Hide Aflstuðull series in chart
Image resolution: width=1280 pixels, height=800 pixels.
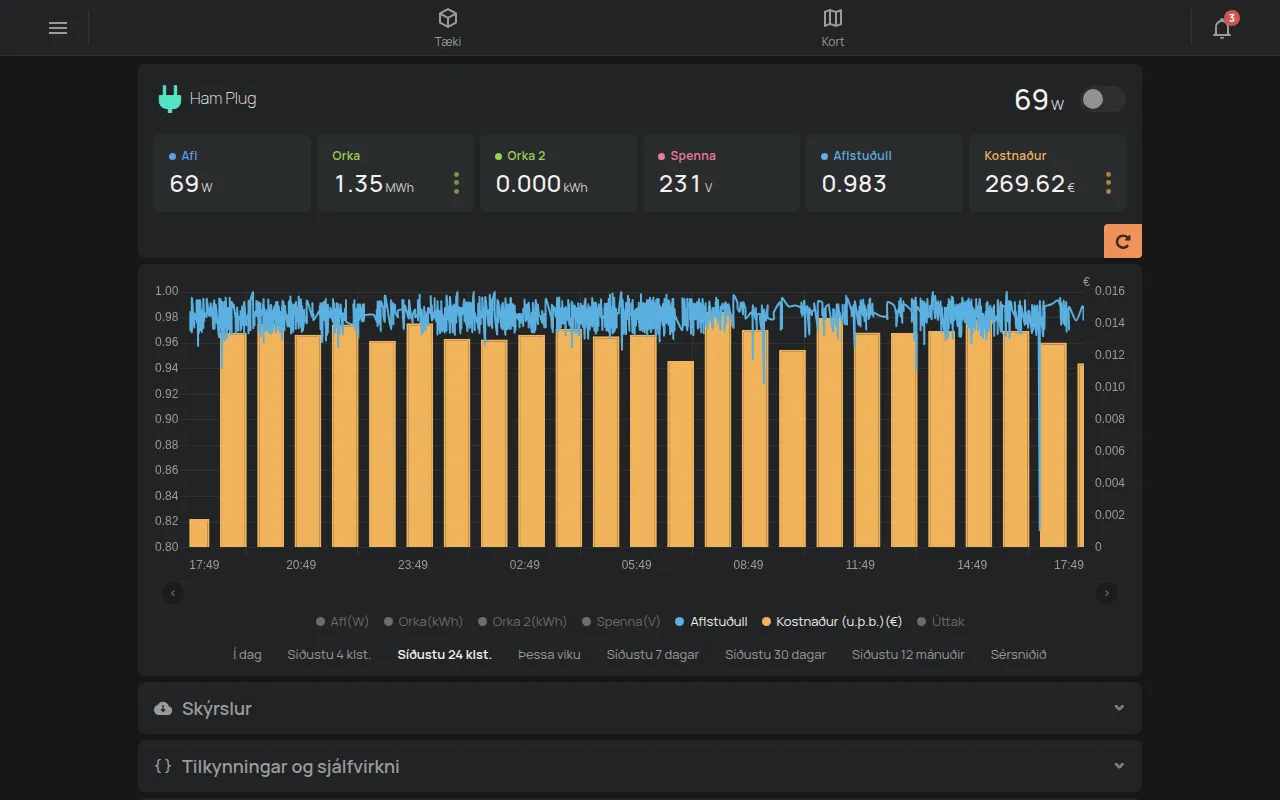tap(711, 622)
